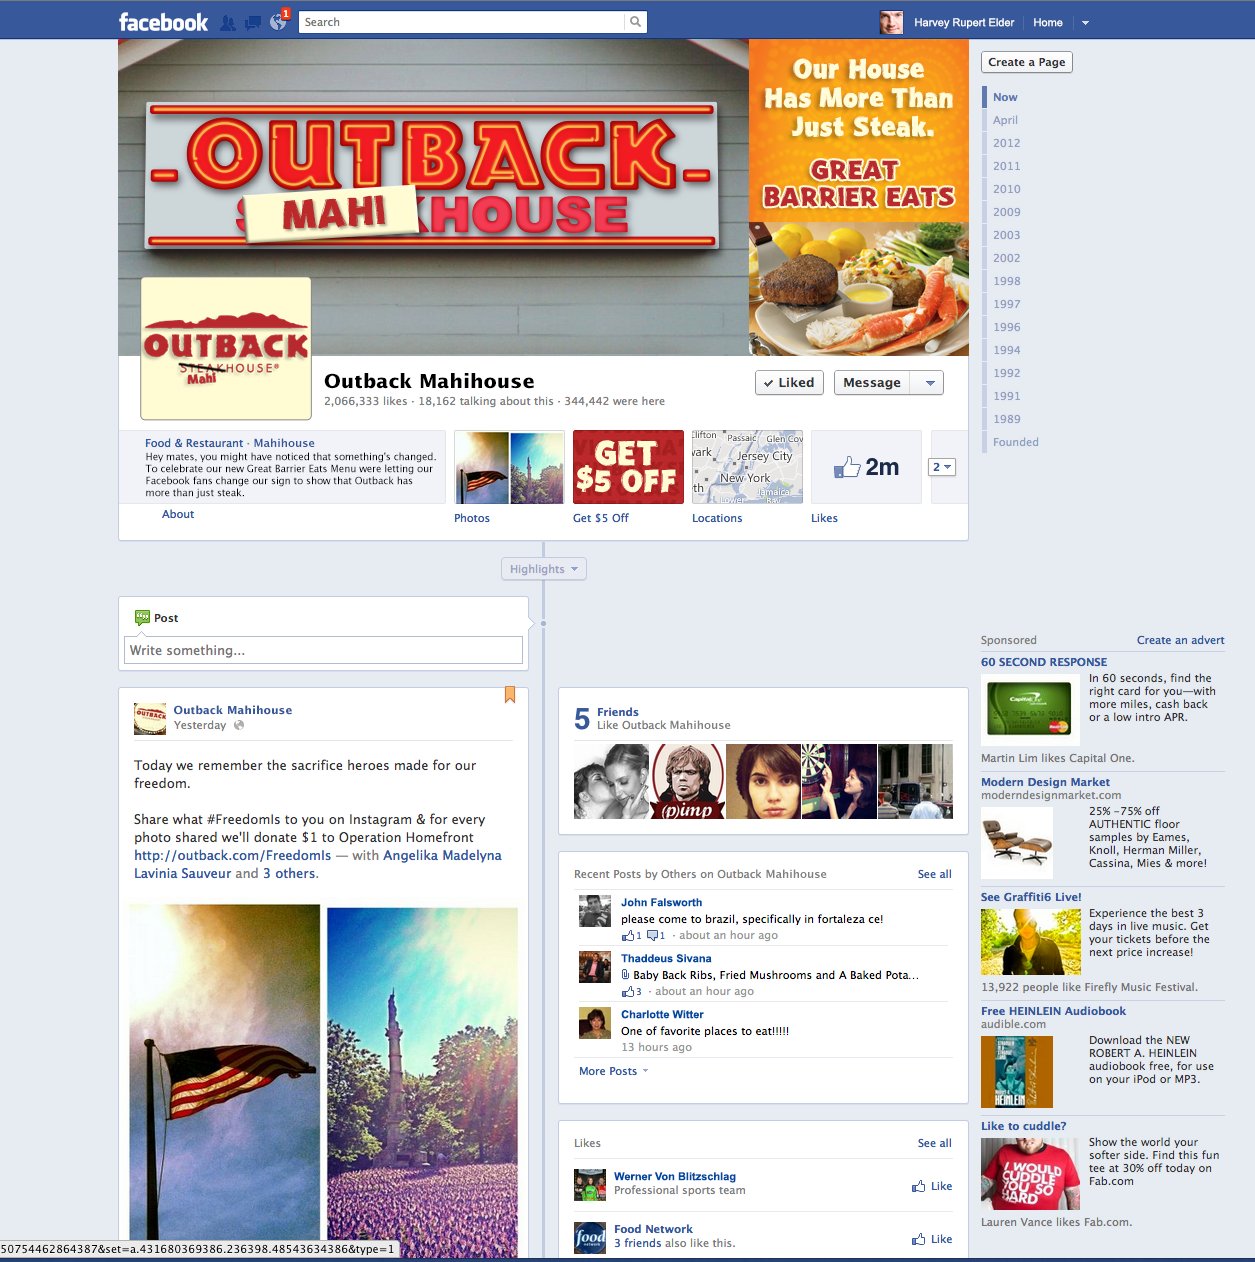
Task: Go to Home in top bar
Action: tap(1048, 22)
